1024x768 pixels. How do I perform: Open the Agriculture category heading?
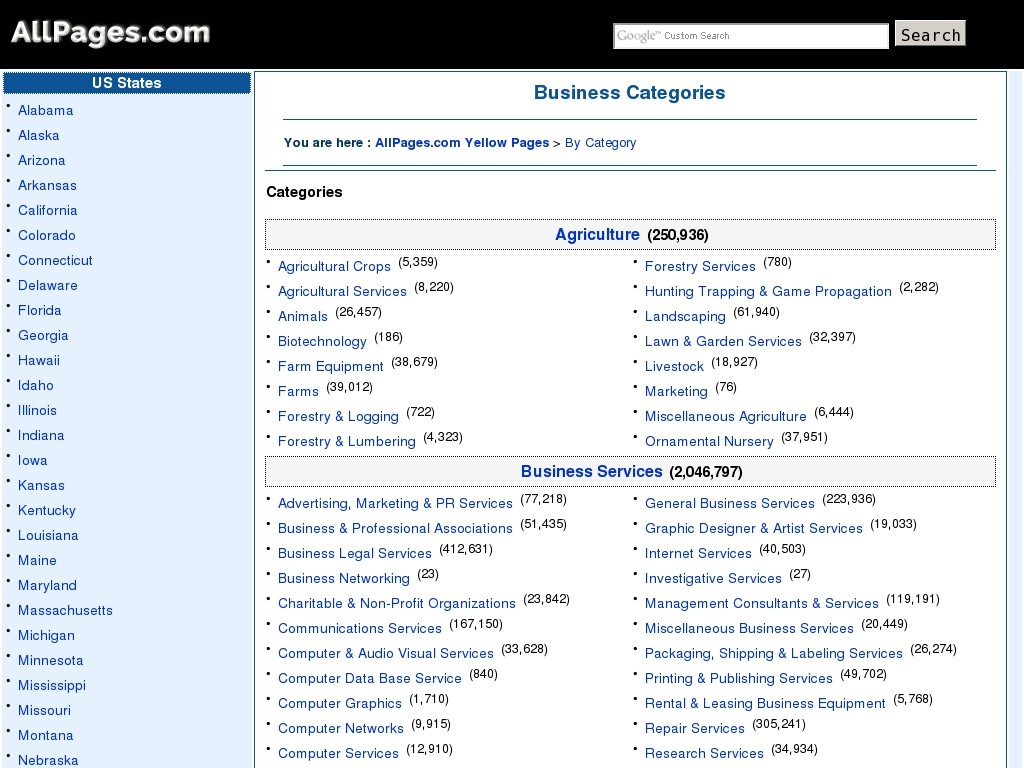(597, 234)
